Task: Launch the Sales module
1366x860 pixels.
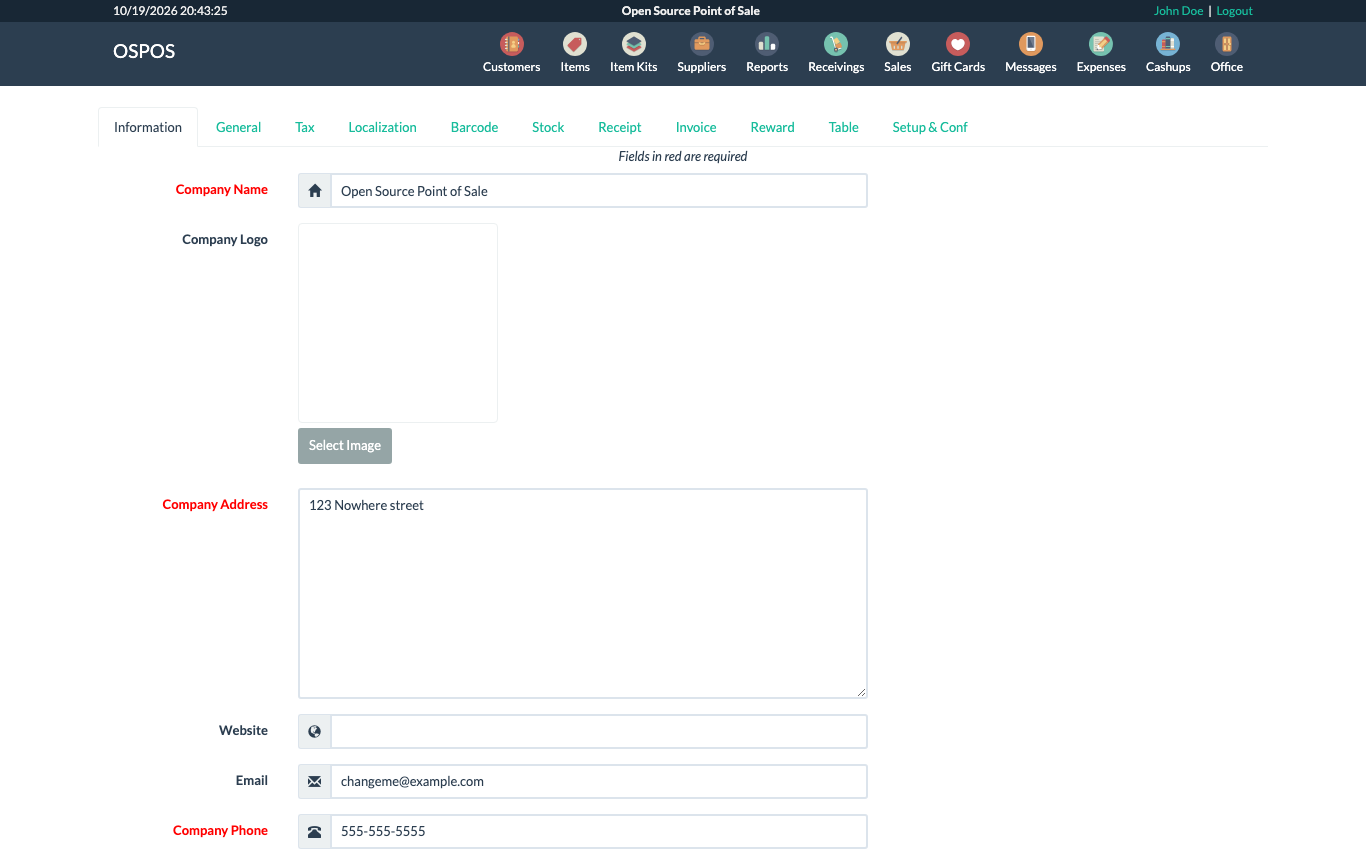Action: [x=897, y=53]
